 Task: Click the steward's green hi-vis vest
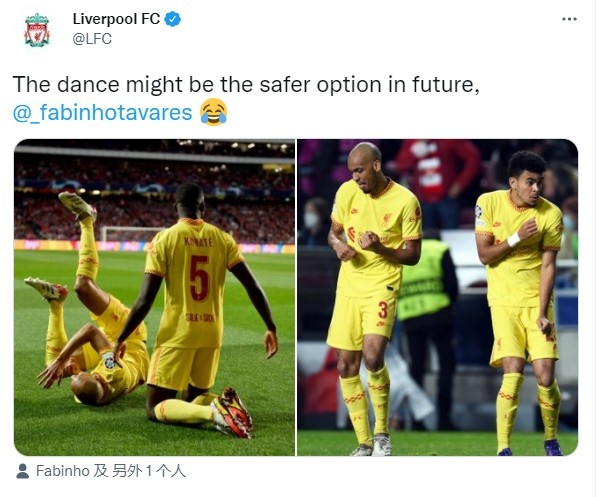423,279
